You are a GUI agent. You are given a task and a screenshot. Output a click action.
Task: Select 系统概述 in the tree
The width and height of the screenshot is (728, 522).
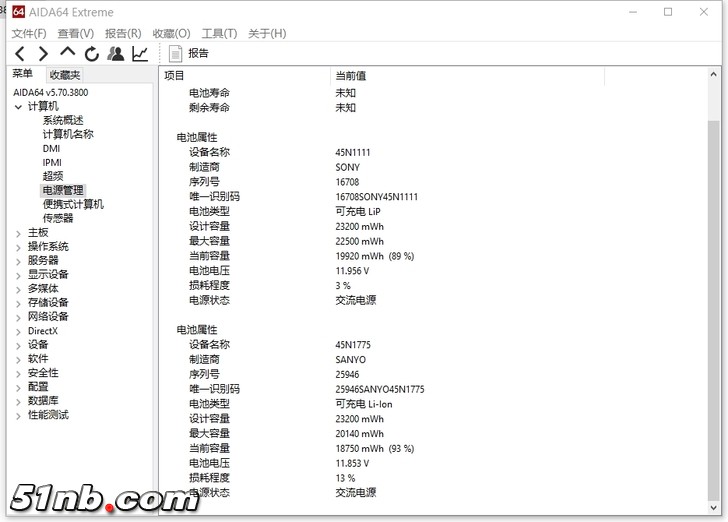63,120
